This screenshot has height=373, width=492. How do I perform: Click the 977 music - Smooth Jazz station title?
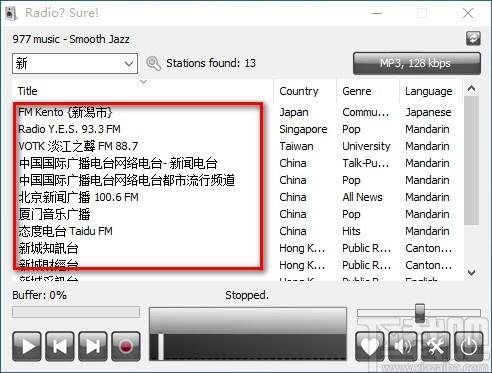(71, 39)
